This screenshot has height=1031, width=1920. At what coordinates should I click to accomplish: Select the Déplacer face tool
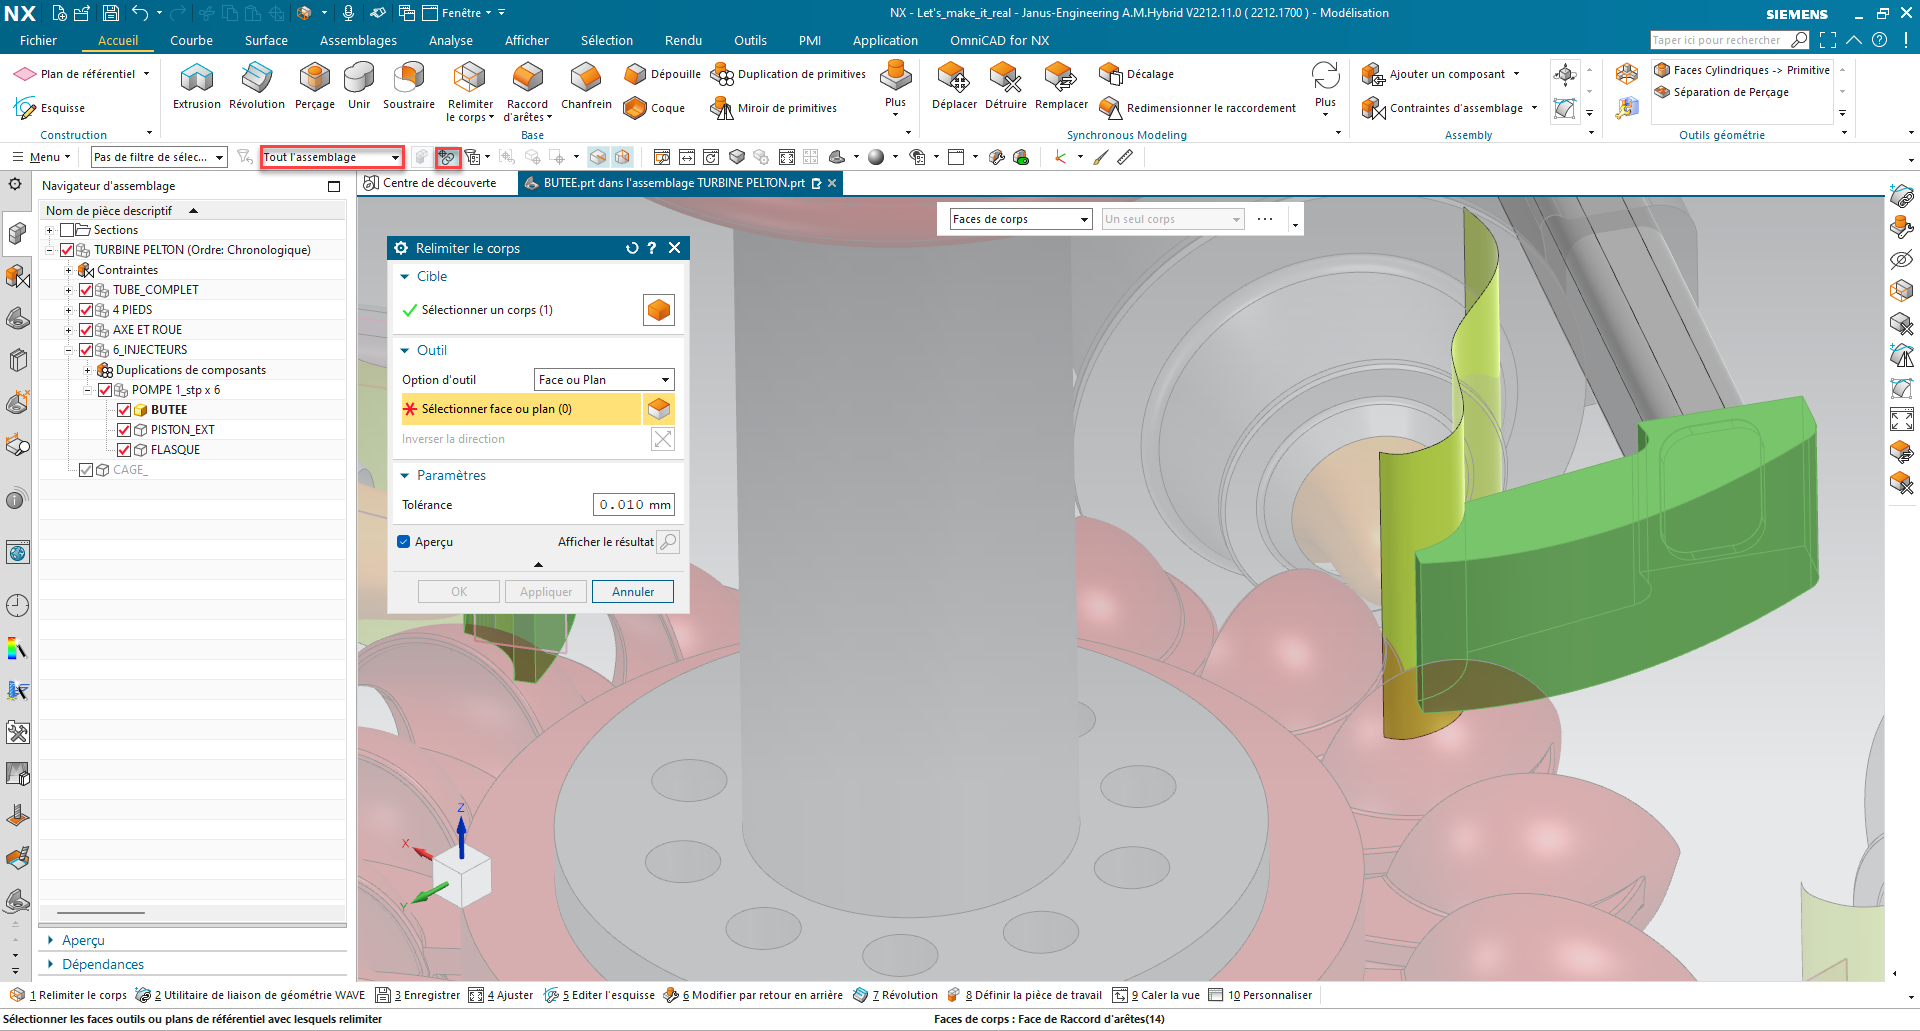coord(954,86)
